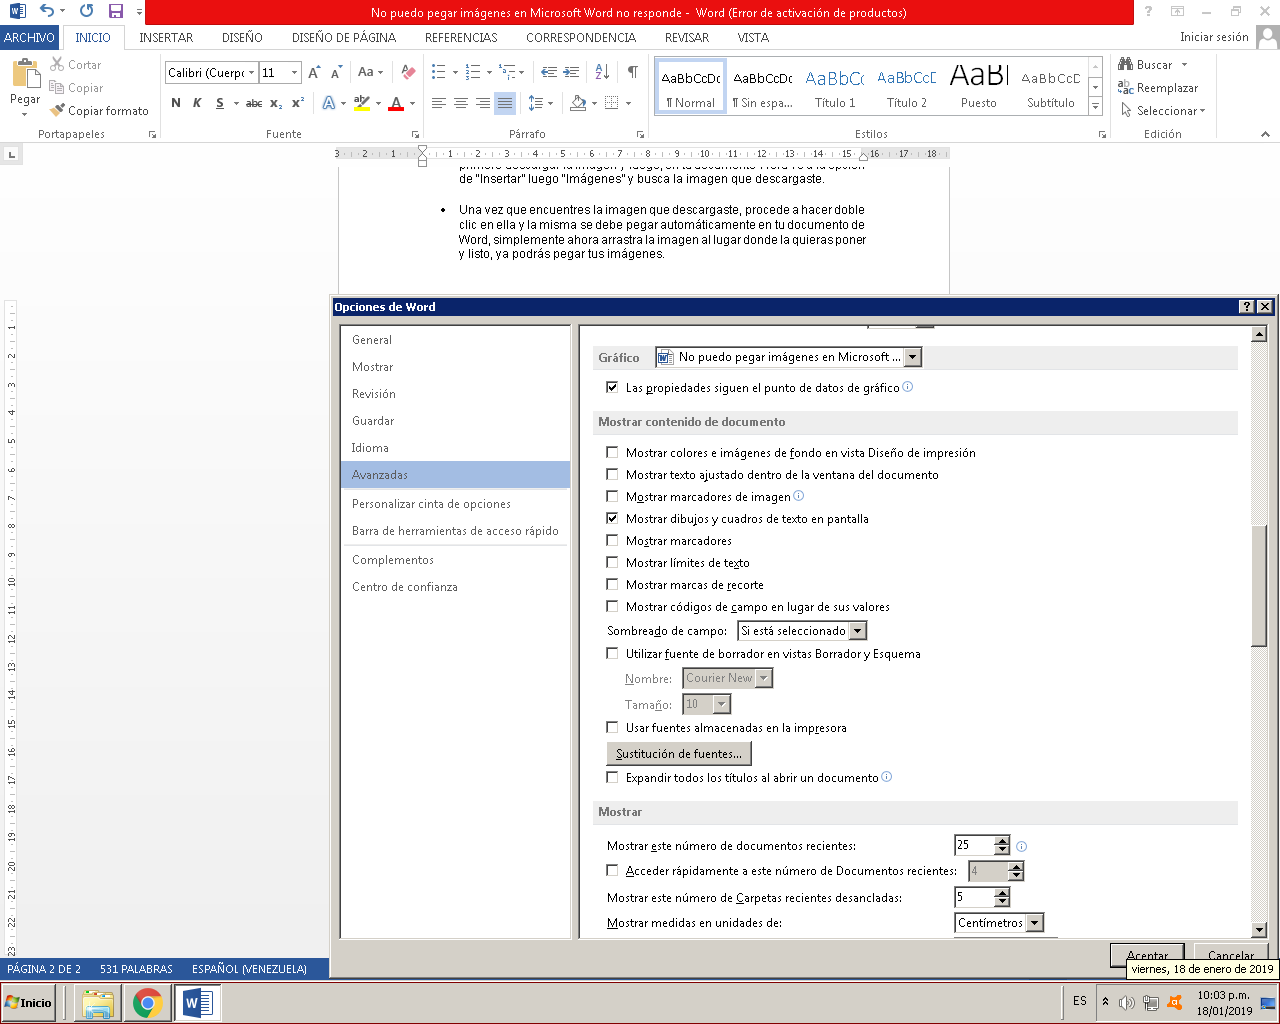Click the superscript x² icon

(x=298, y=103)
